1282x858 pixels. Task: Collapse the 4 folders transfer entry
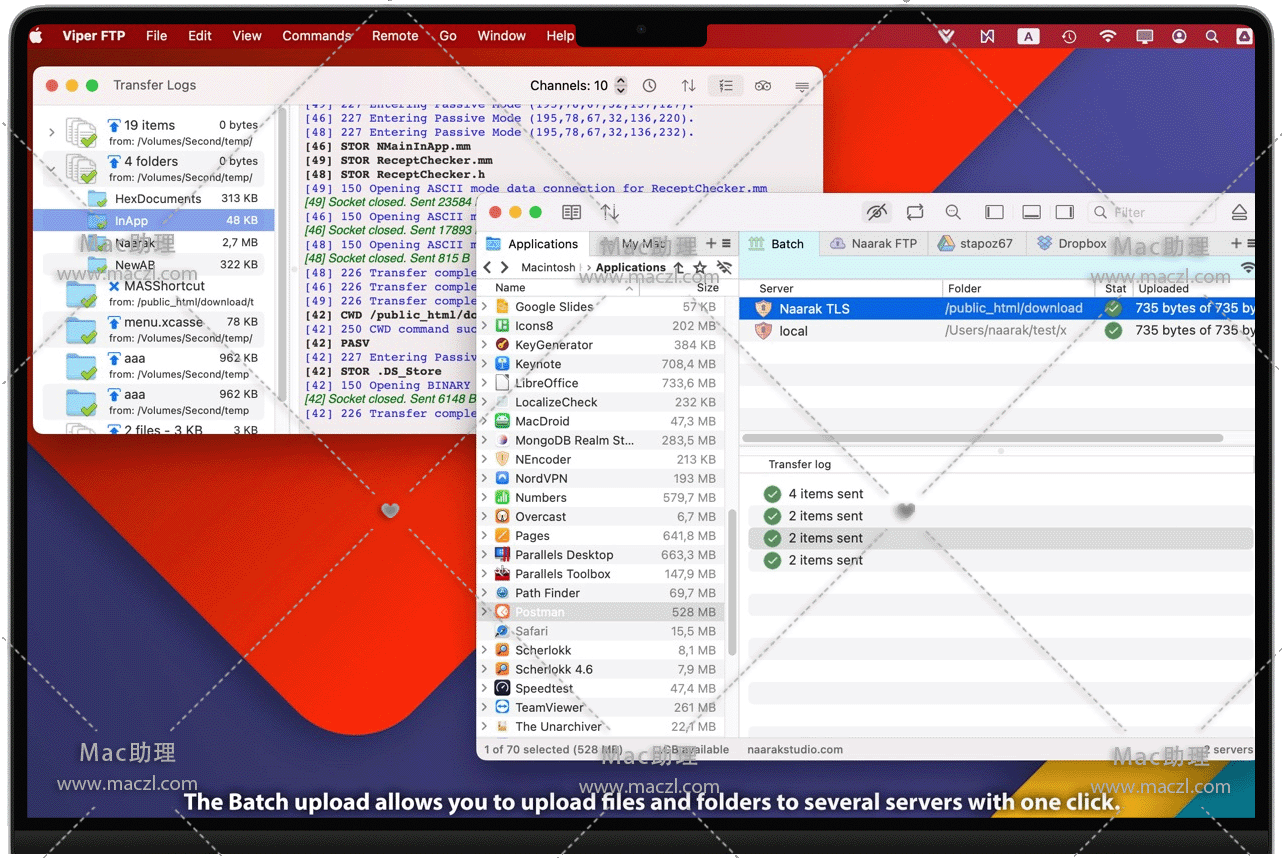[52, 168]
